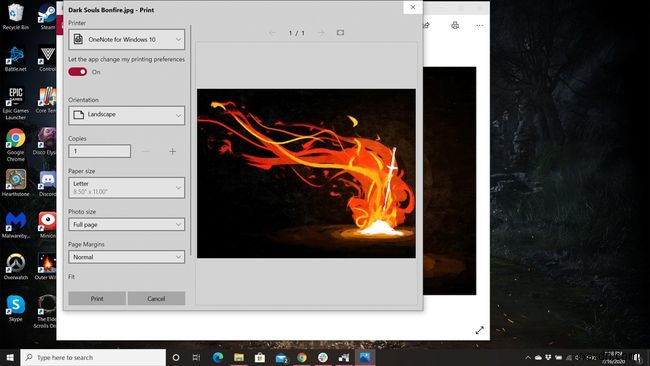The image size is (650, 366).
Task: Close the Print dialog
Action: coord(413,7)
